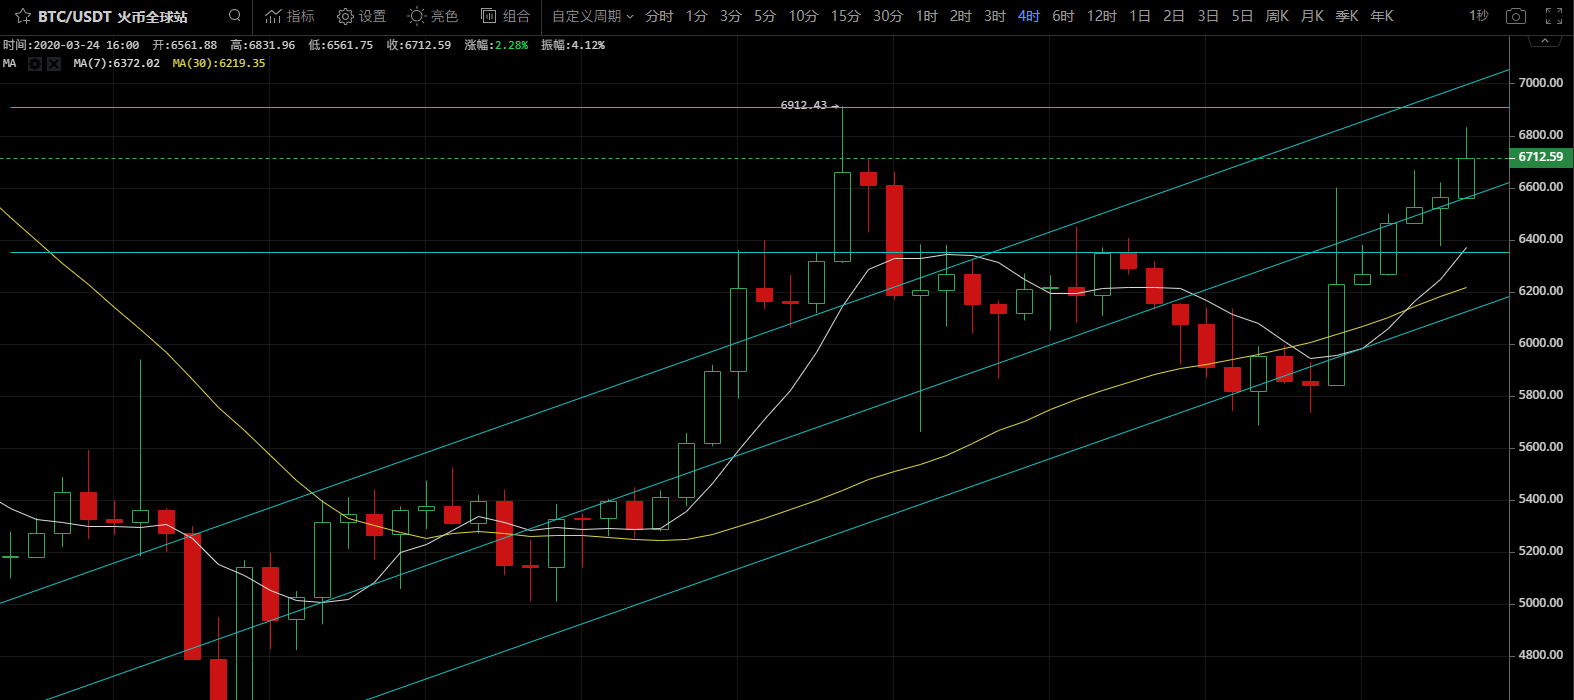Switch to 年K yearly candles
1574x700 pixels.
point(1382,16)
